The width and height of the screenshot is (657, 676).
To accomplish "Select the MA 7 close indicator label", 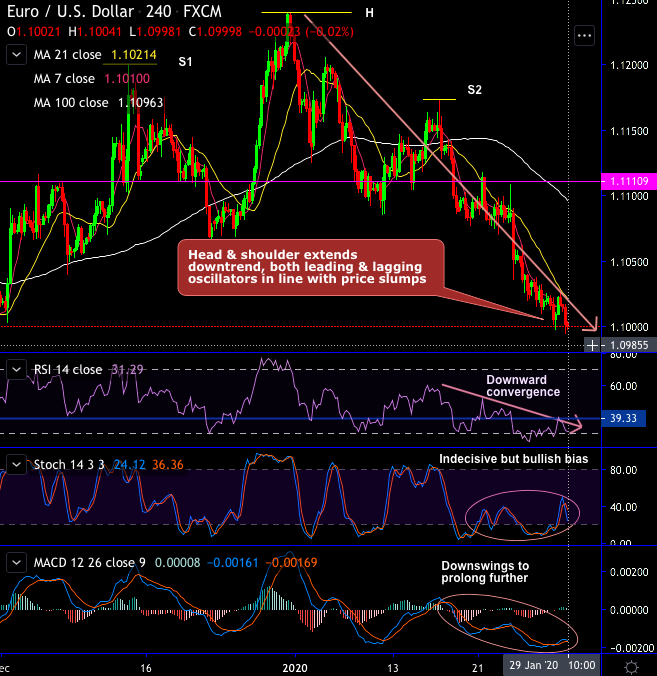I will (64, 78).
